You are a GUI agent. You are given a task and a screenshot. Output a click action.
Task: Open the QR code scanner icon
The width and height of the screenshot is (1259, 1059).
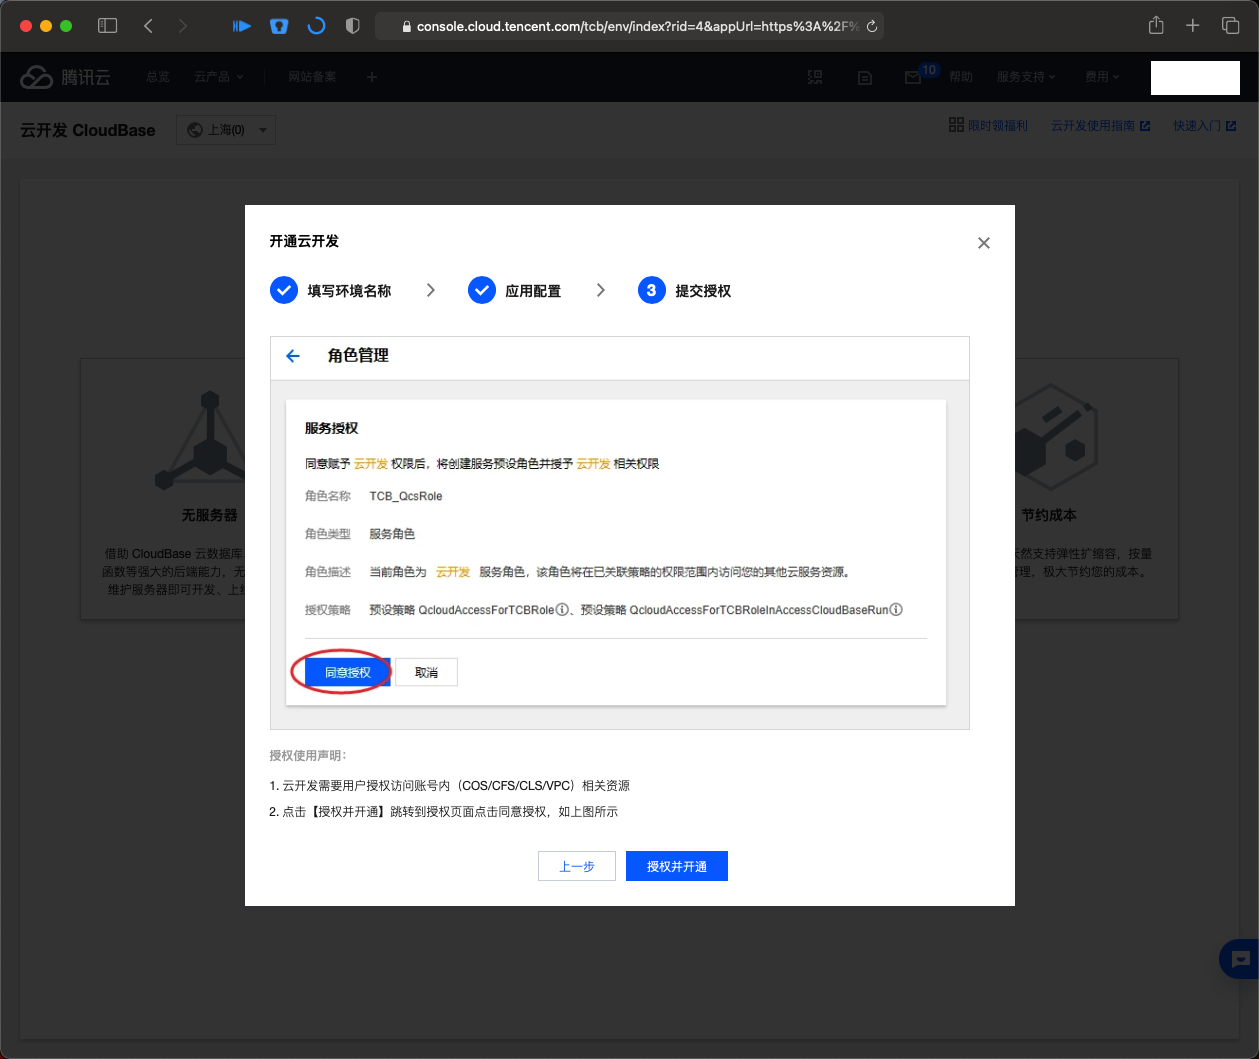click(x=815, y=77)
